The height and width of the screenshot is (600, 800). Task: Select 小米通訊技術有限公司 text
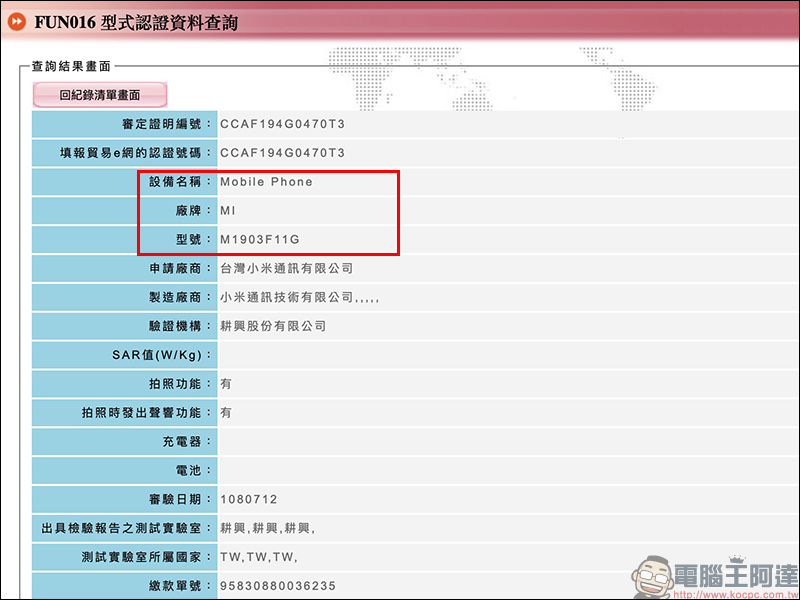pos(286,297)
